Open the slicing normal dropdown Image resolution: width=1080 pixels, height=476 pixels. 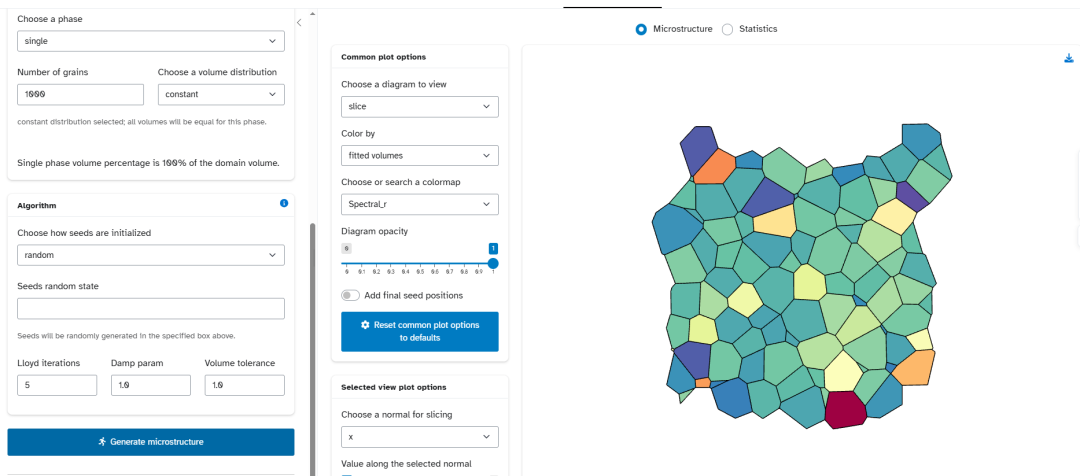click(420, 437)
